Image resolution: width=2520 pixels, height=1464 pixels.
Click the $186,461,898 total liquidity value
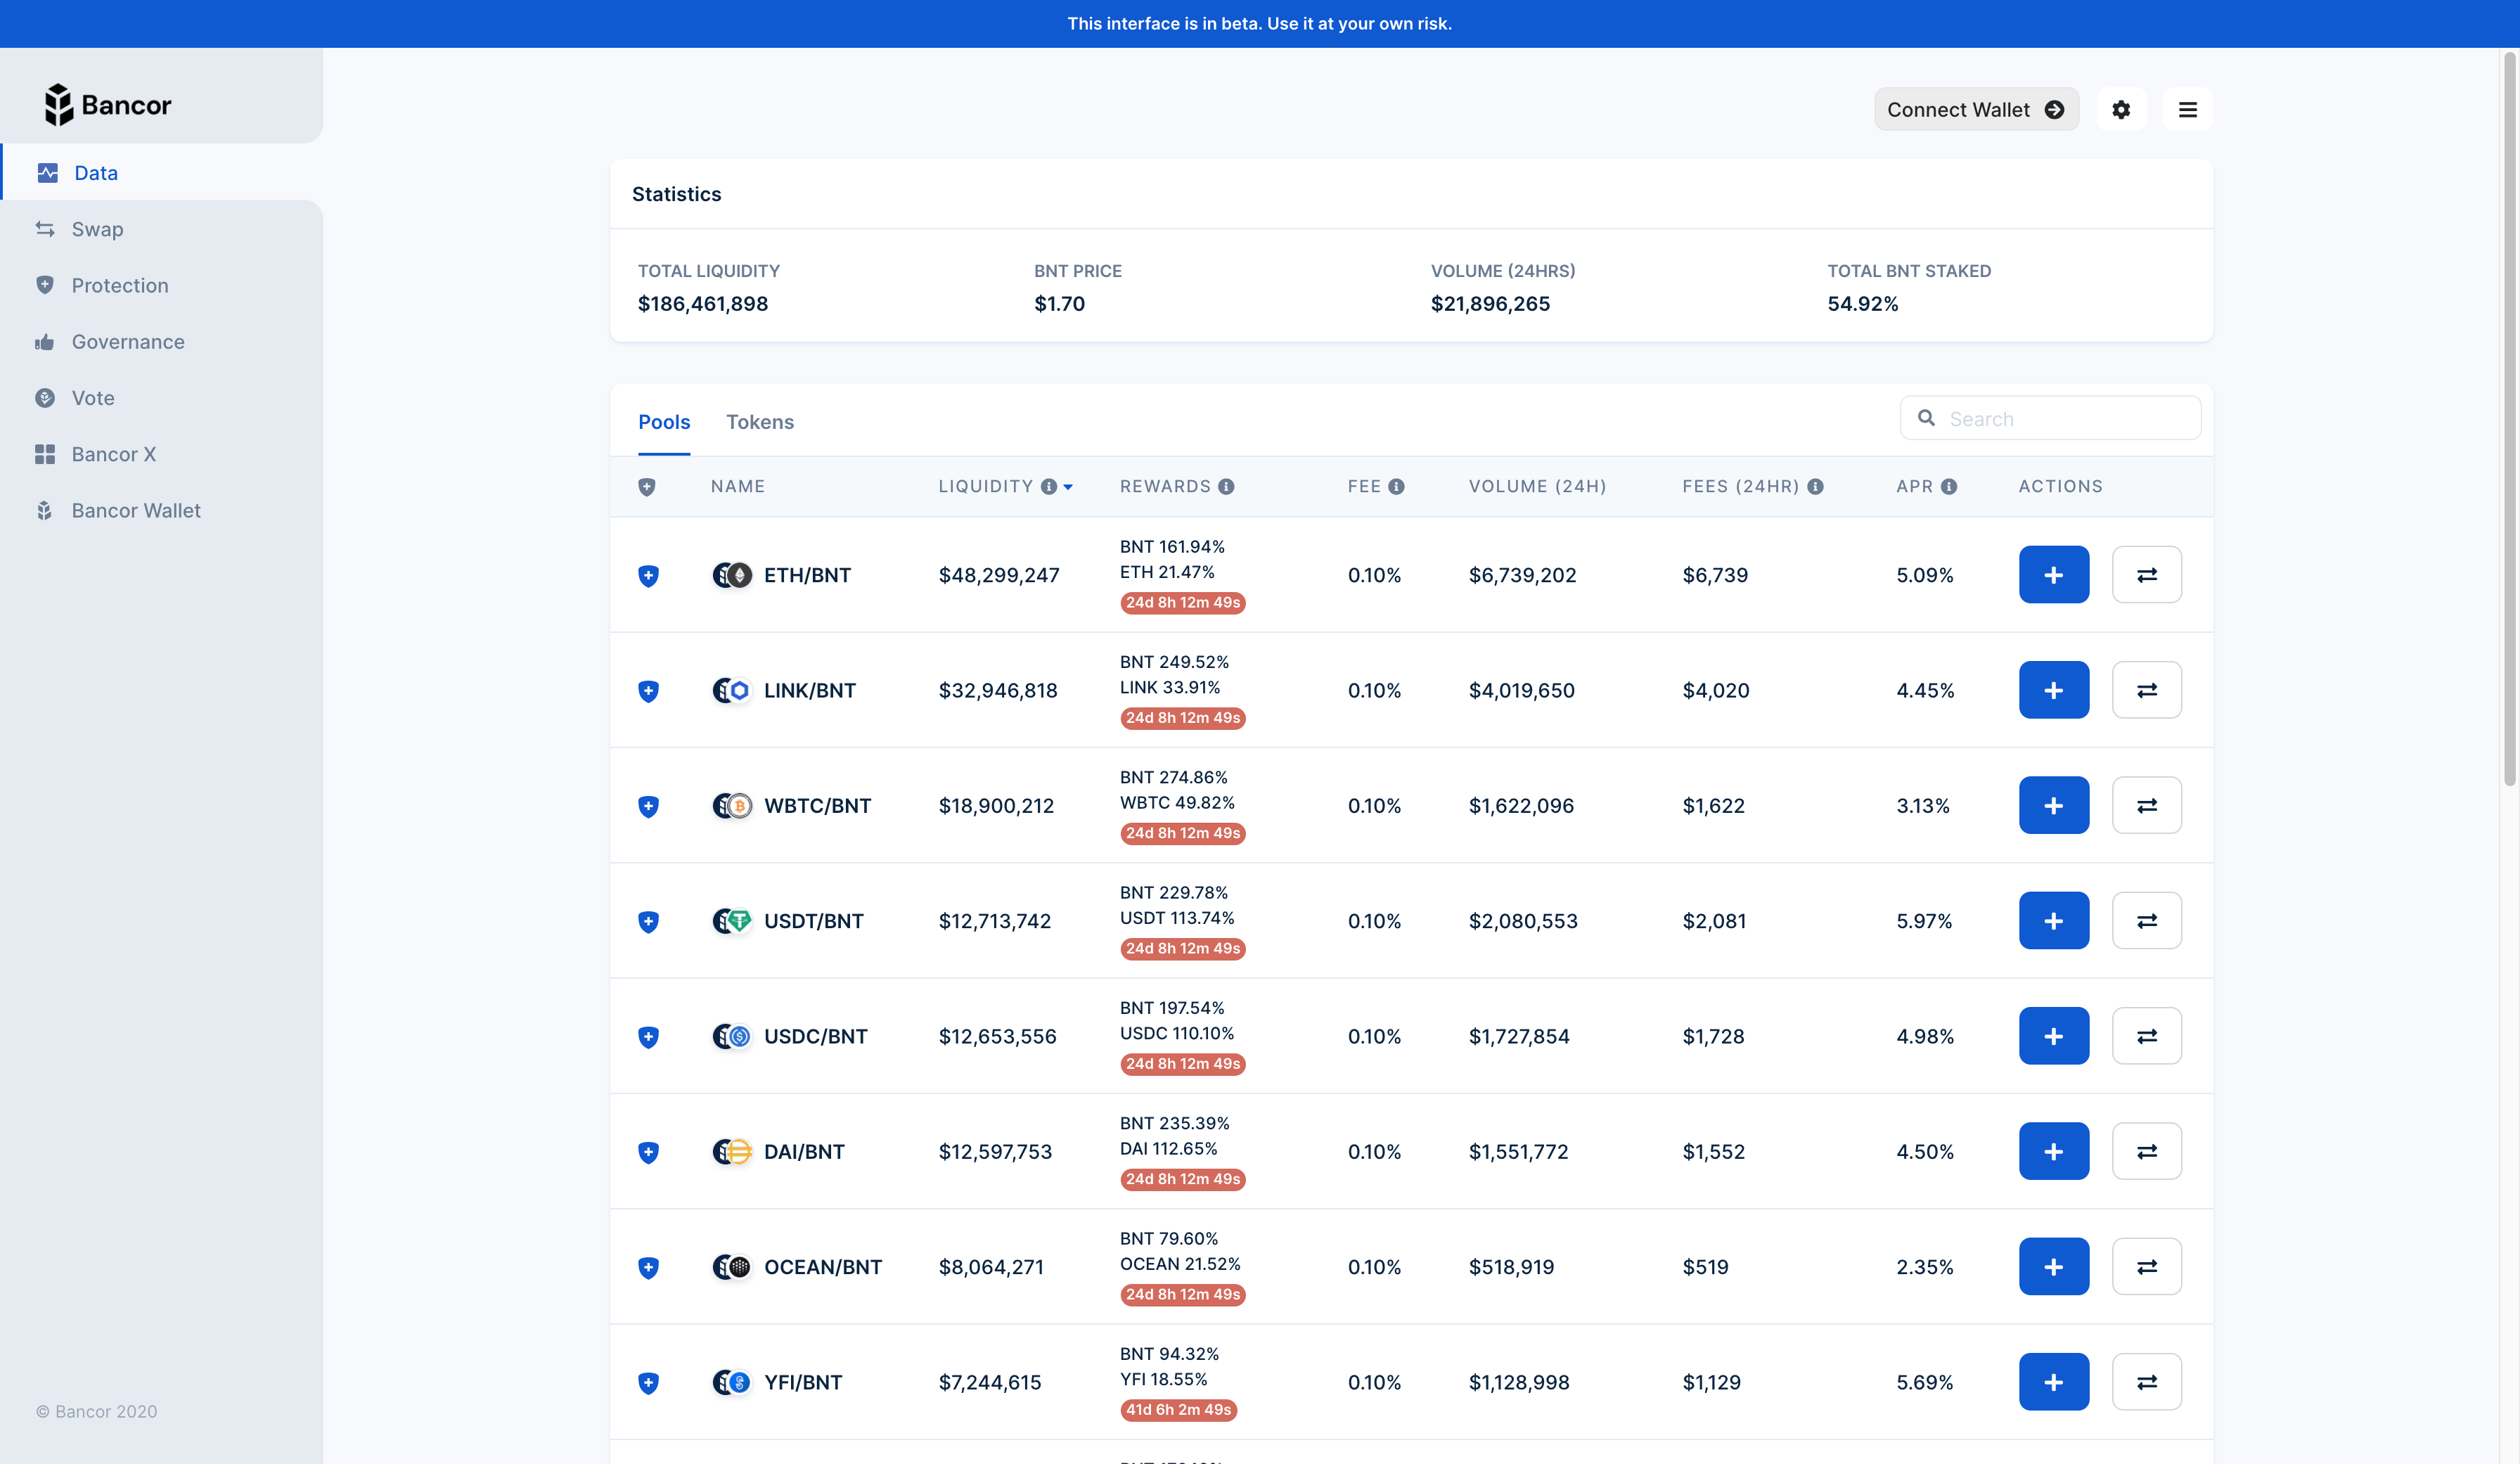coord(702,304)
